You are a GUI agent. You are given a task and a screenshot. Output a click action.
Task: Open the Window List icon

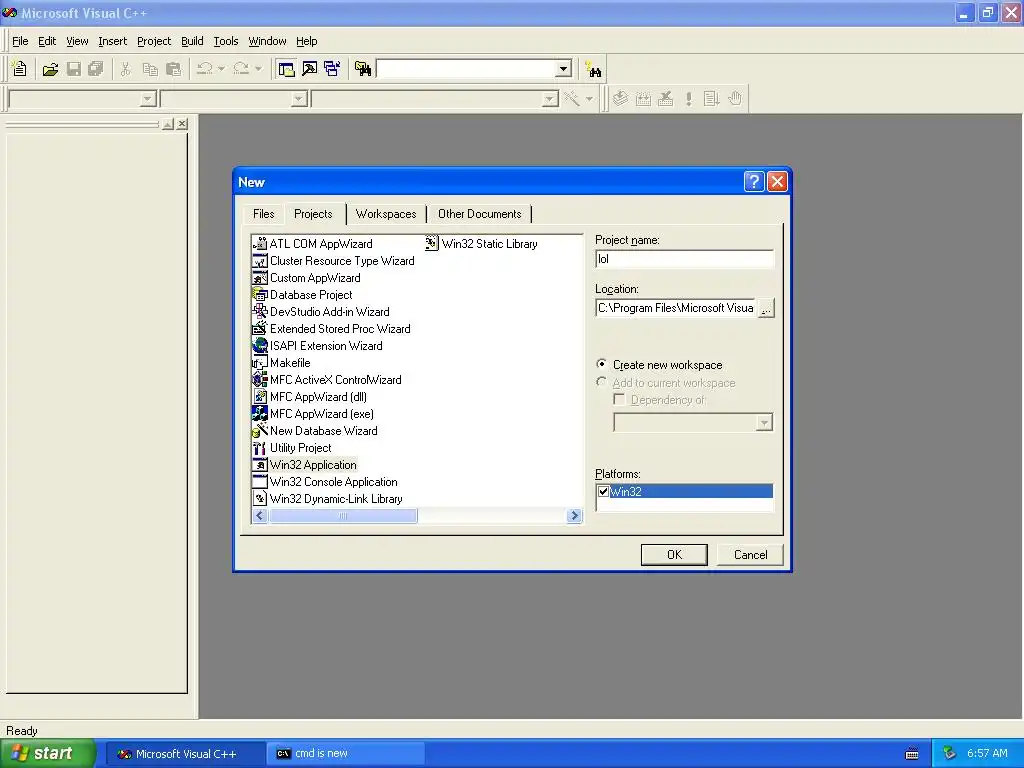tap(332, 69)
